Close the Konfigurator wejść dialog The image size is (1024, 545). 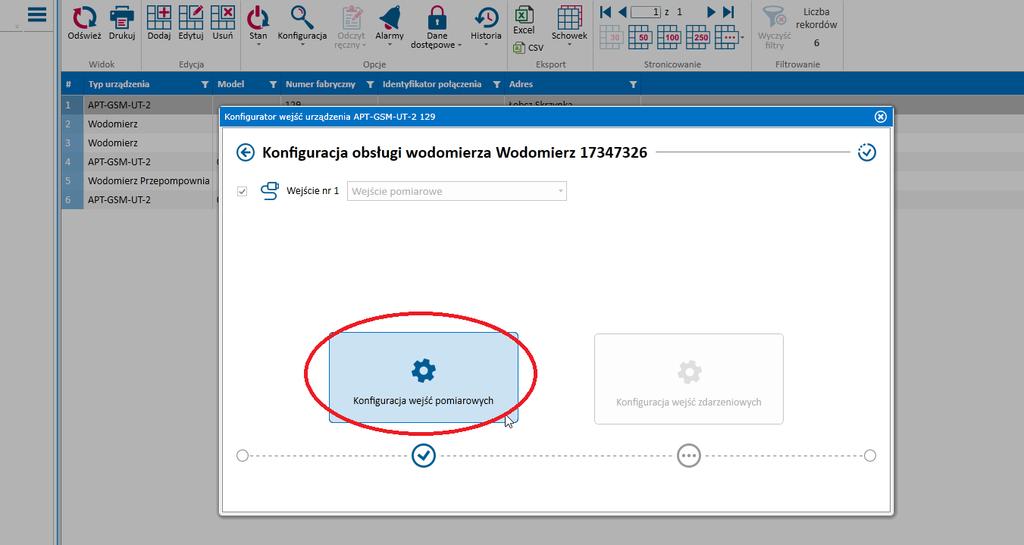(880, 116)
